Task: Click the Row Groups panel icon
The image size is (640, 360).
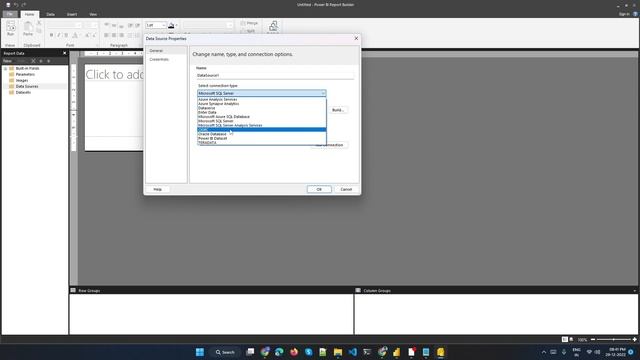Action: 73,290
